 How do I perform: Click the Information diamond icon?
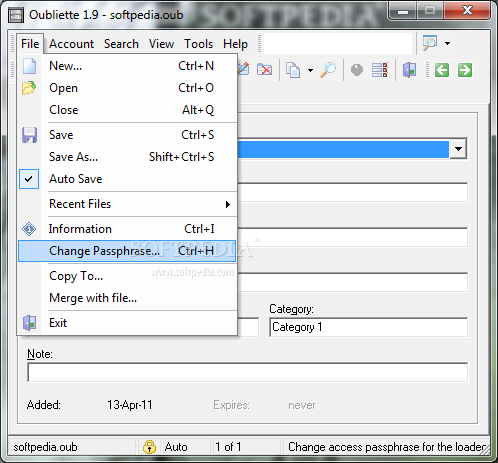point(29,229)
